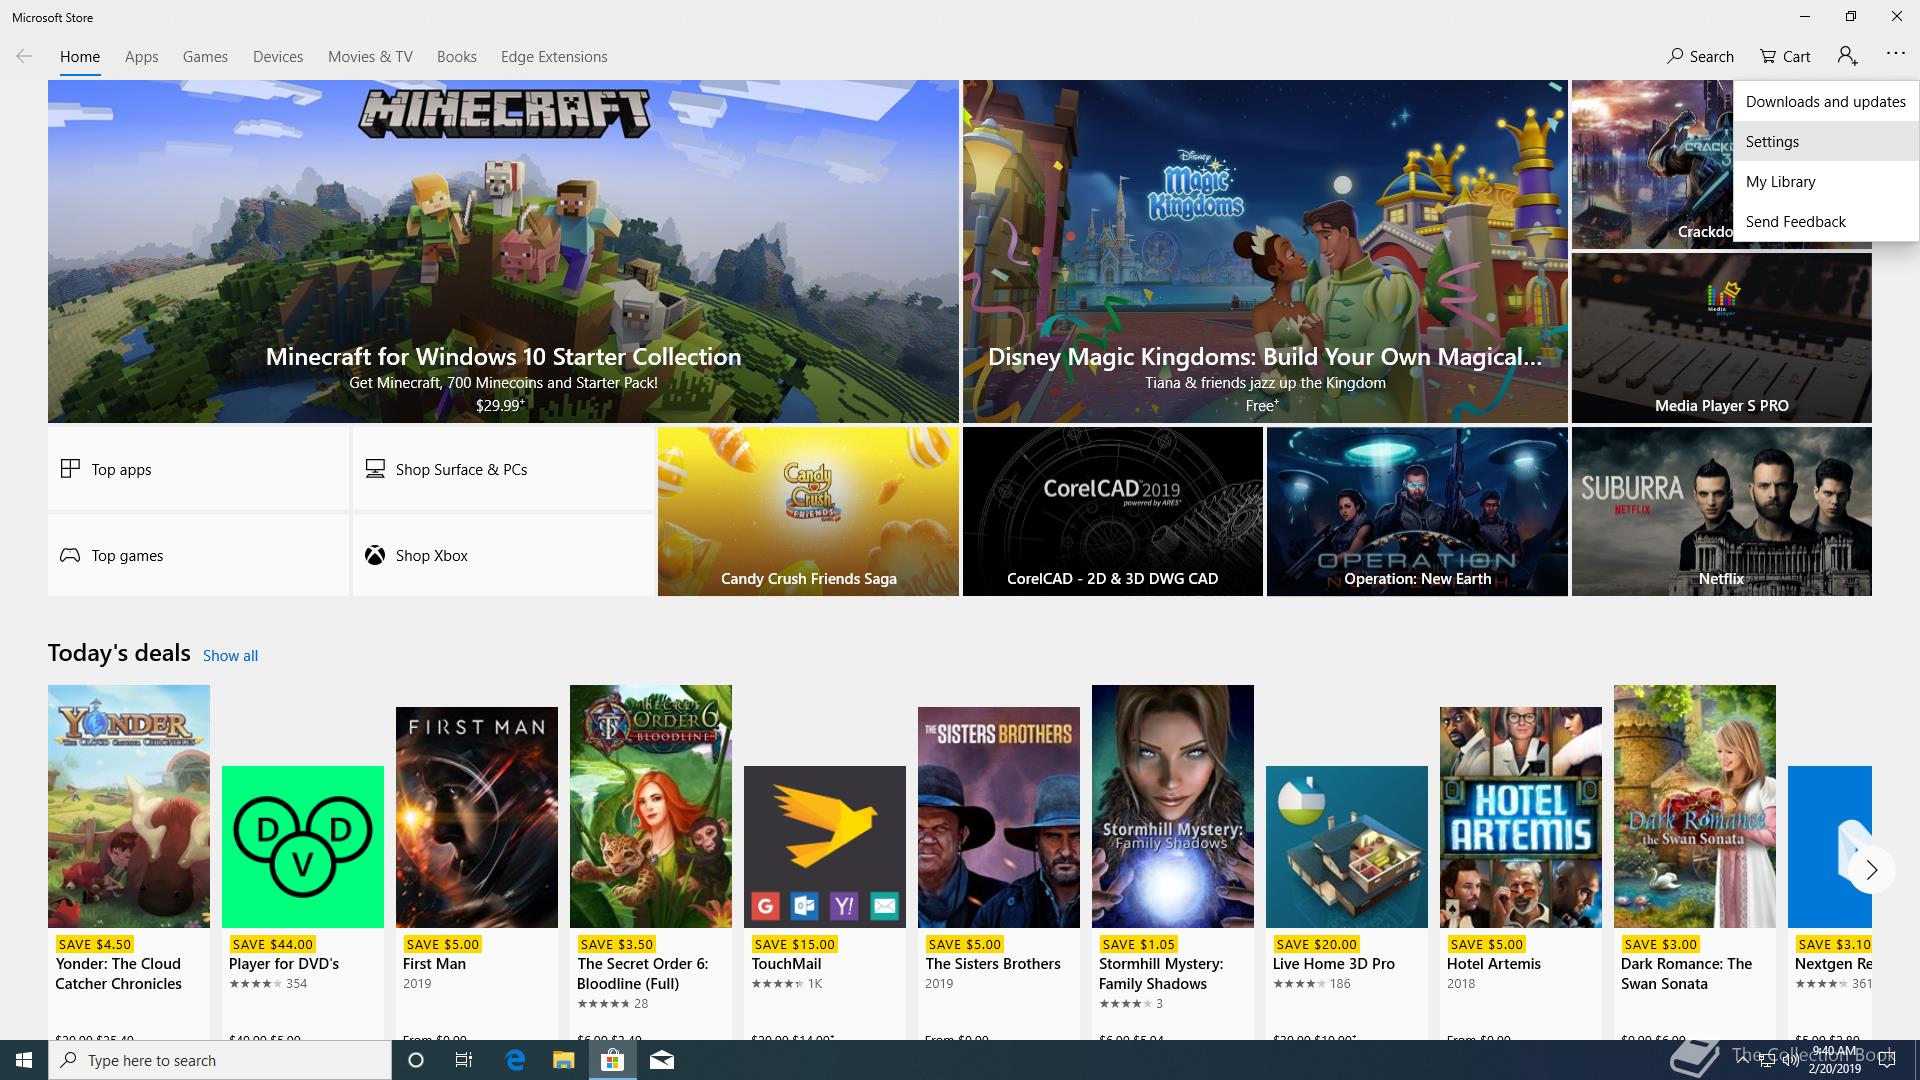Open Stormhill Mystery: Family Shadows deal
Viewport: 1920px width, 1080px height.
(x=1173, y=862)
